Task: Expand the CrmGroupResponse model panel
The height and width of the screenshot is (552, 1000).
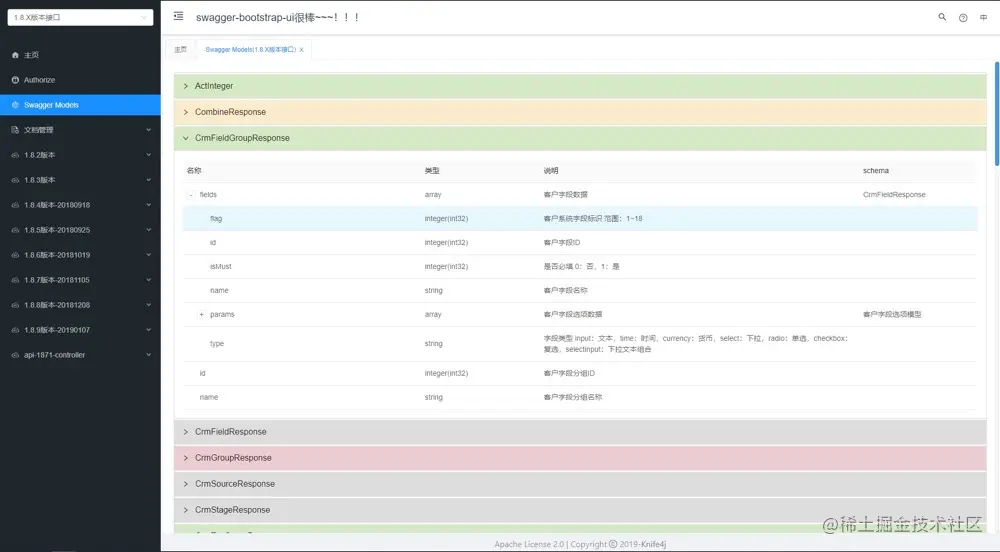Action: (580, 458)
